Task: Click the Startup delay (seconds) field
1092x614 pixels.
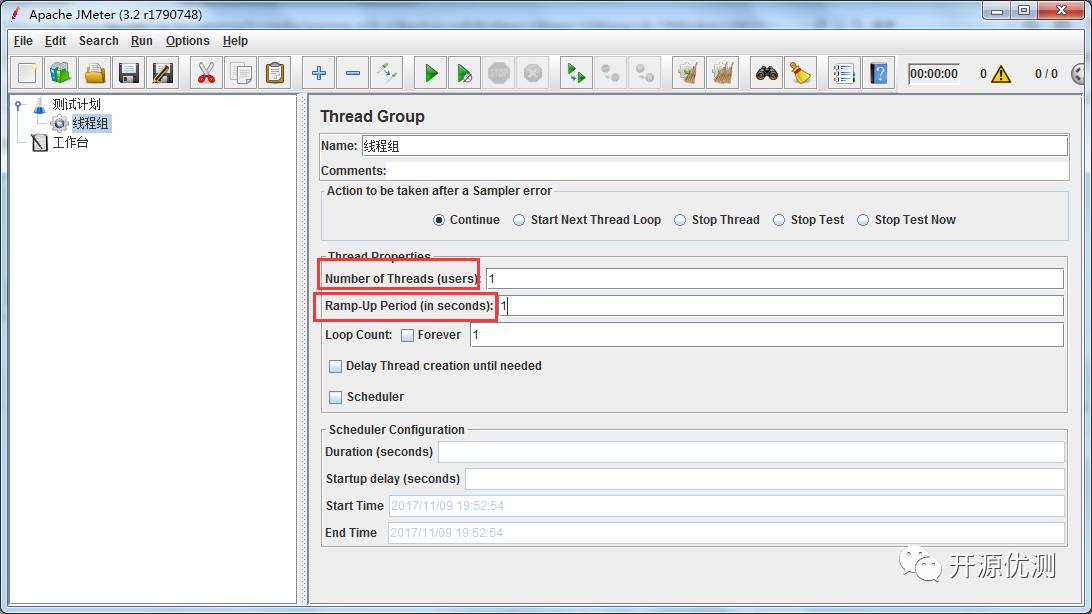Action: [765, 479]
